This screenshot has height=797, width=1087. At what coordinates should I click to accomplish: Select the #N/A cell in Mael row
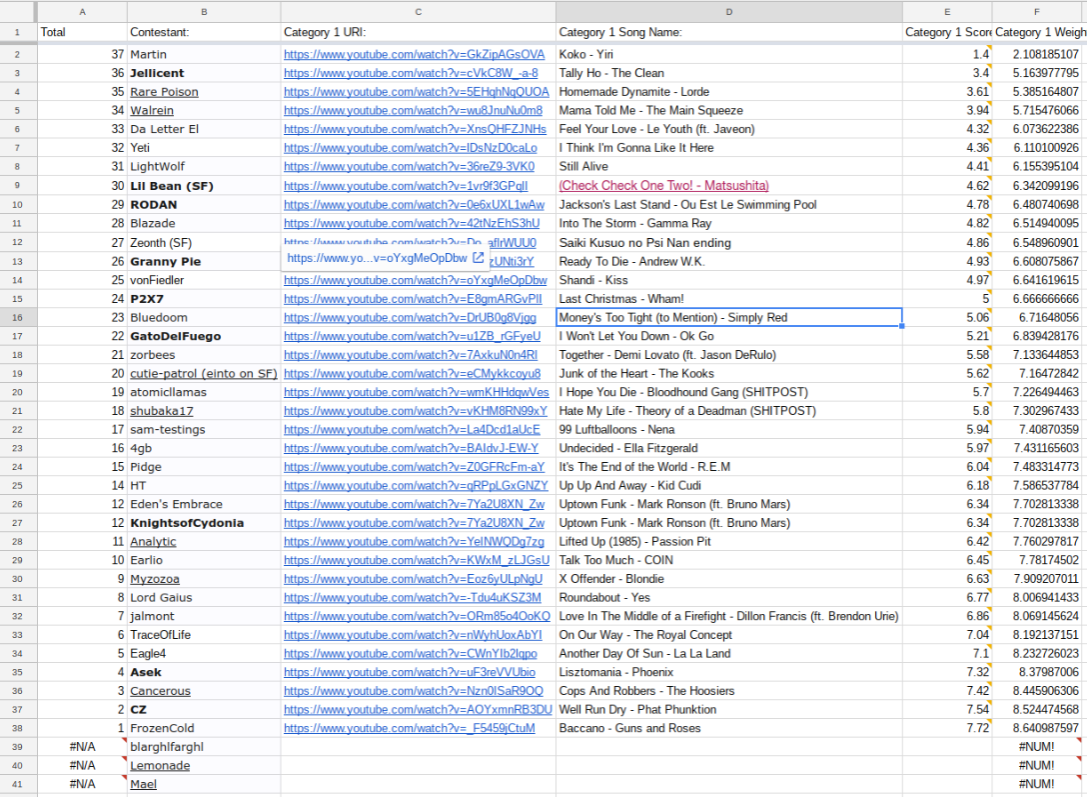tap(82, 785)
